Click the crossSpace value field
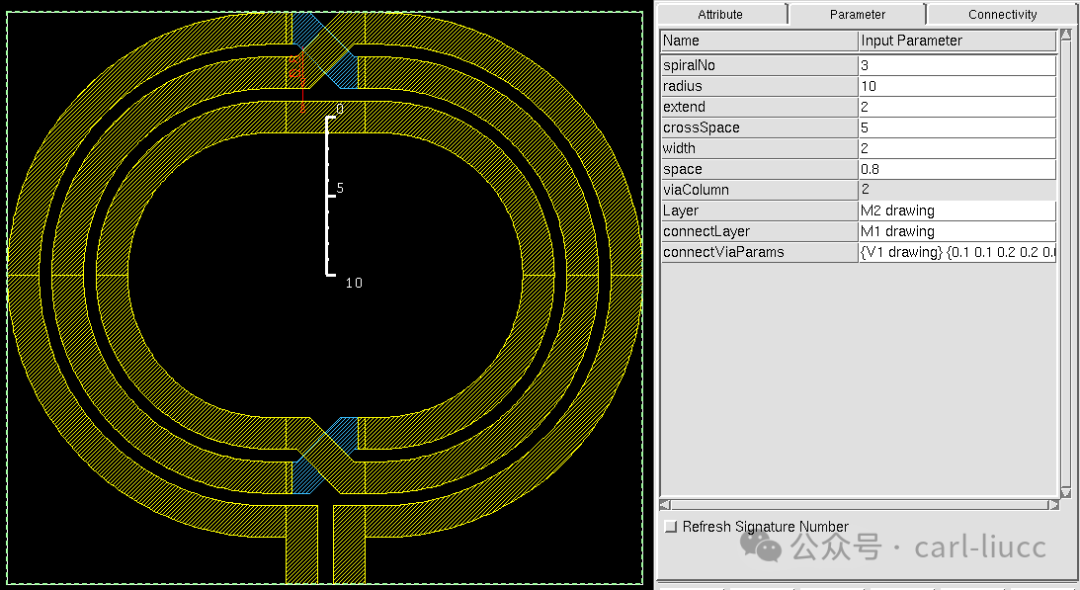The height and width of the screenshot is (590, 1080). 957,127
